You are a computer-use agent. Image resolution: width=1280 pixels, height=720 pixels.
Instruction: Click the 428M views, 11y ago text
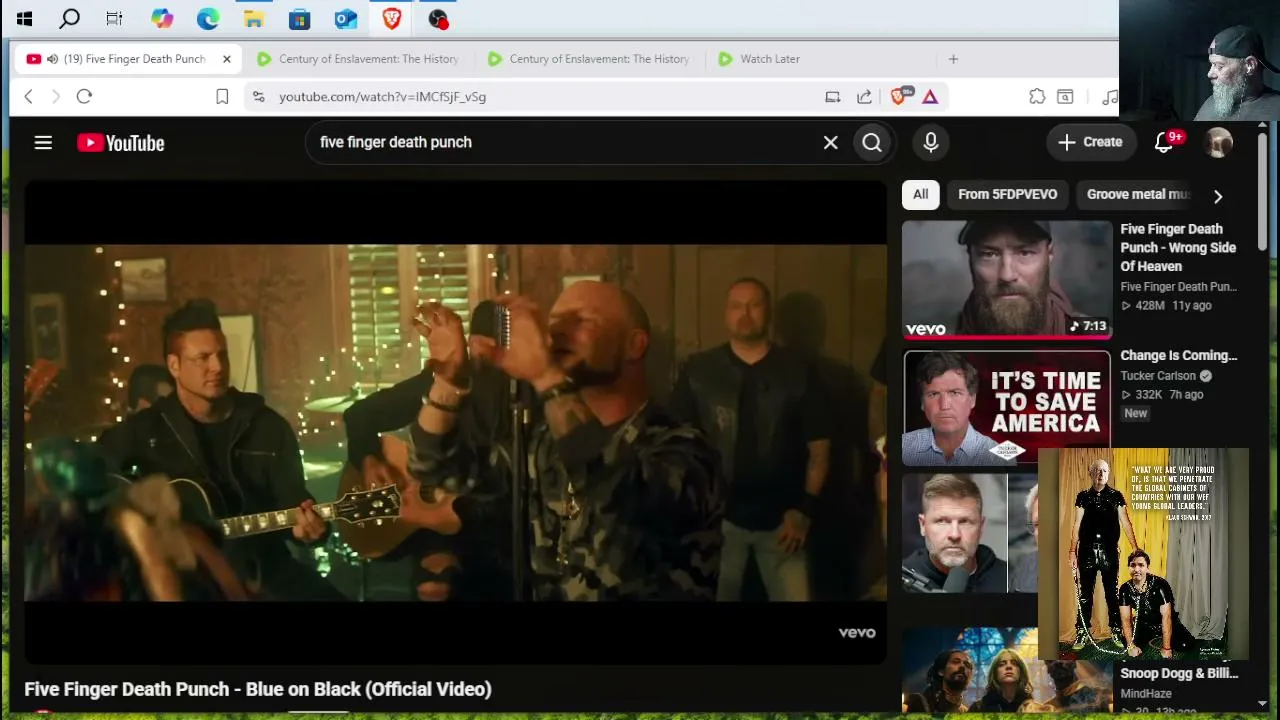tap(1166, 305)
